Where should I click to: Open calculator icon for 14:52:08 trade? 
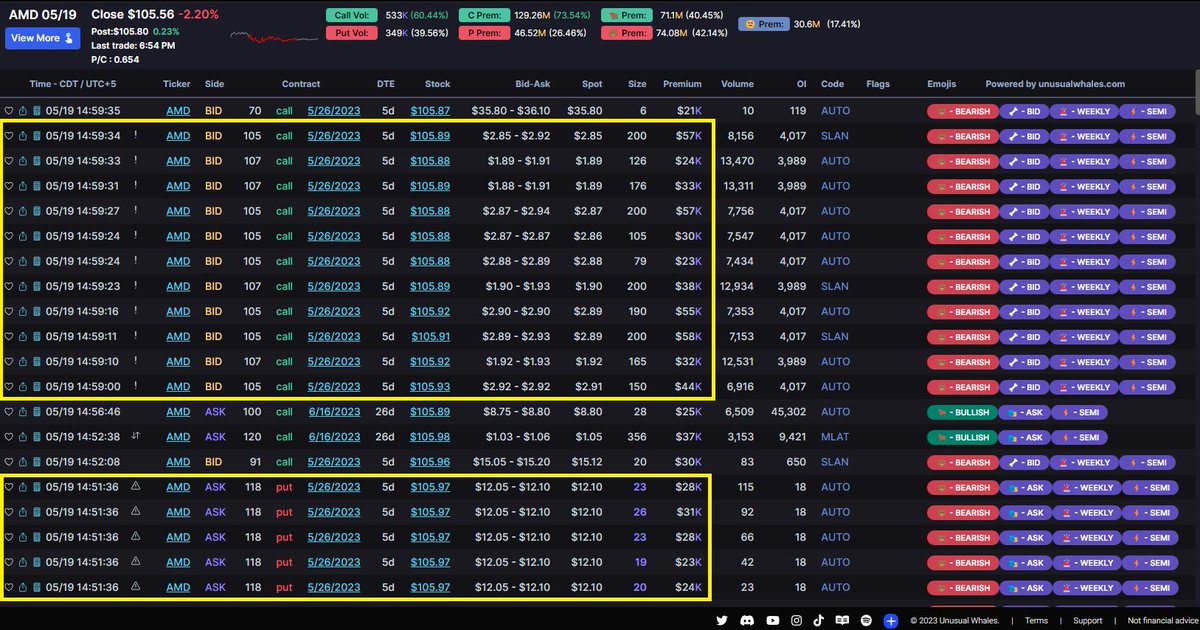pos(36,462)
